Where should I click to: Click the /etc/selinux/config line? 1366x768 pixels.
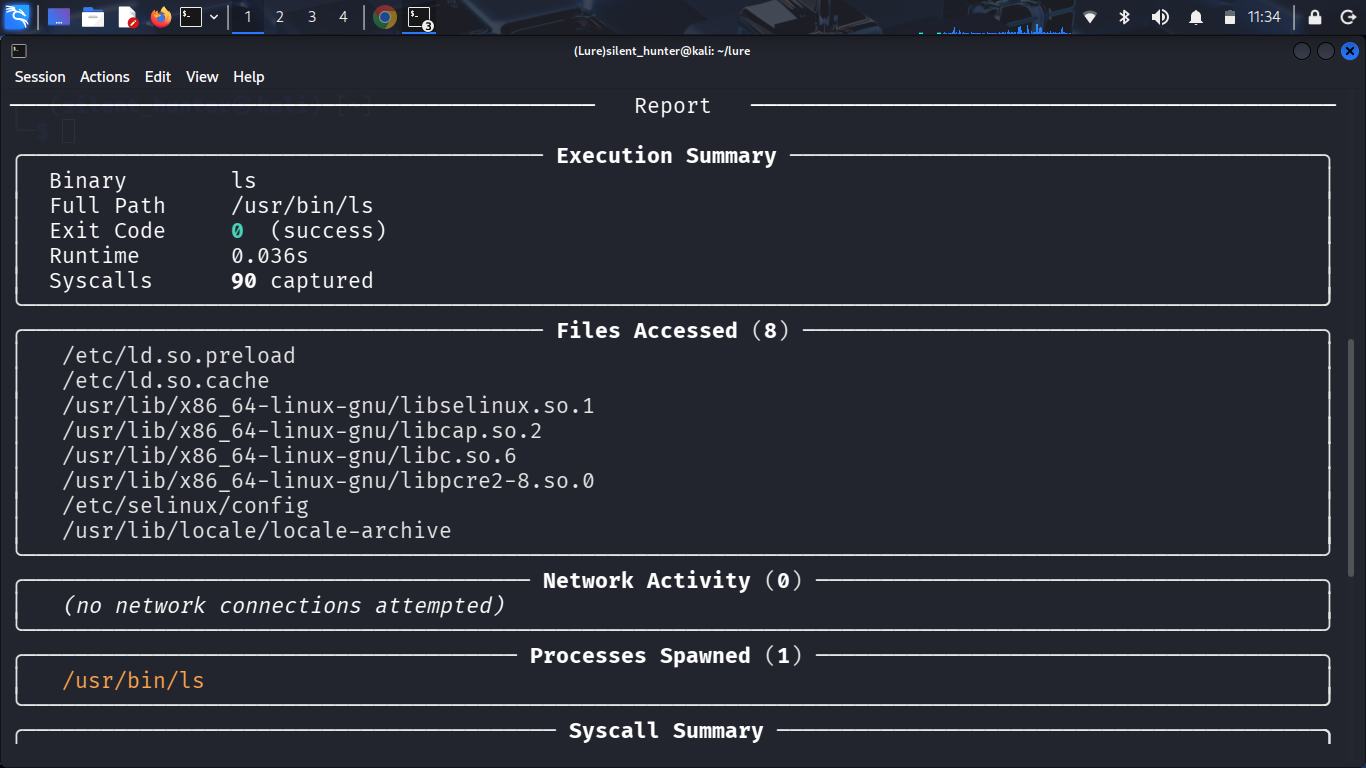[x=185, y=506]
